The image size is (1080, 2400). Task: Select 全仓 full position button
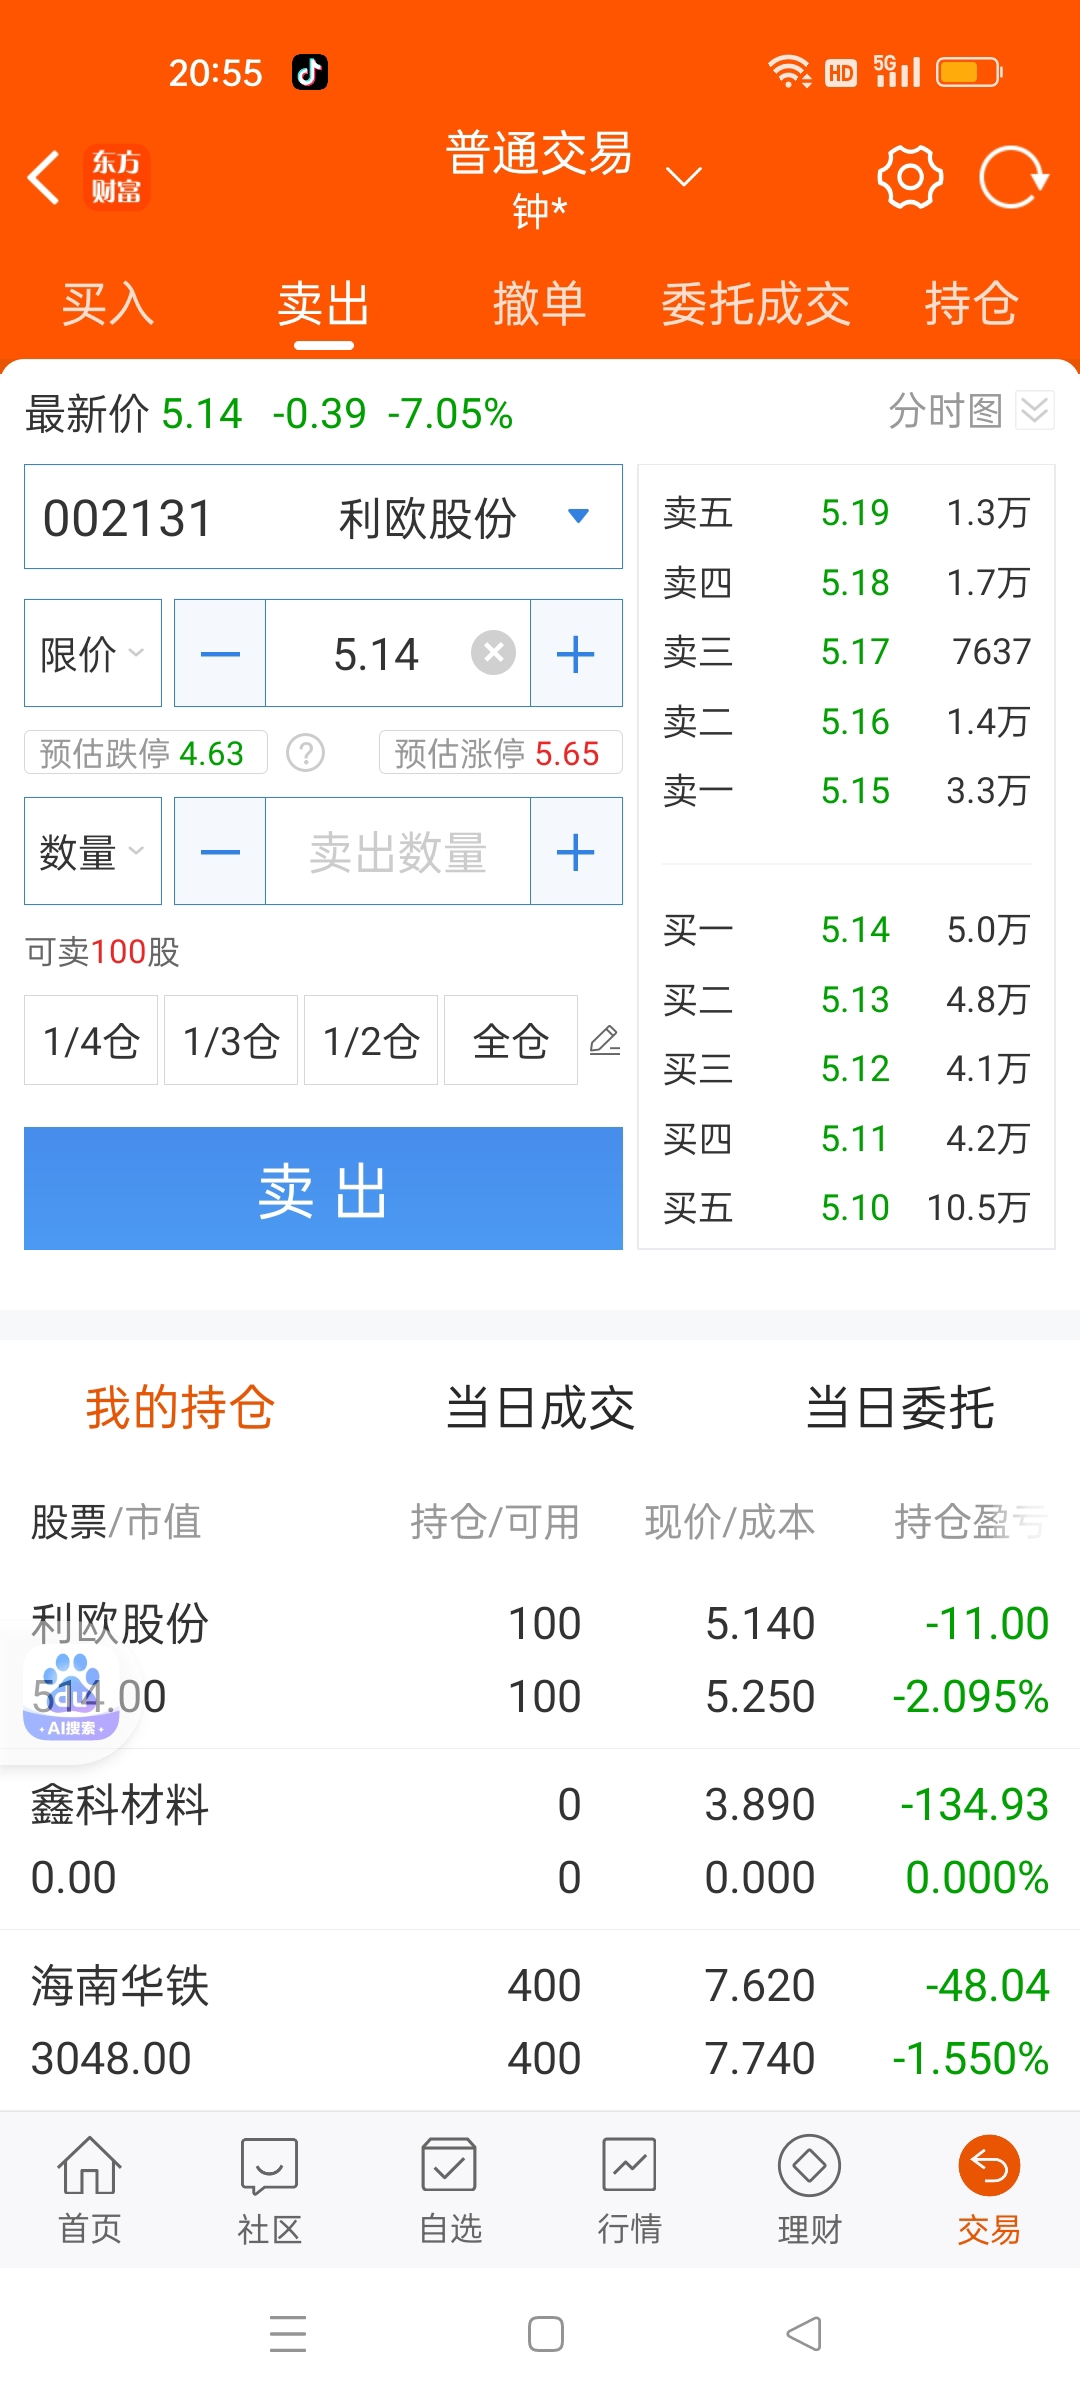(x=511, y=1040)
